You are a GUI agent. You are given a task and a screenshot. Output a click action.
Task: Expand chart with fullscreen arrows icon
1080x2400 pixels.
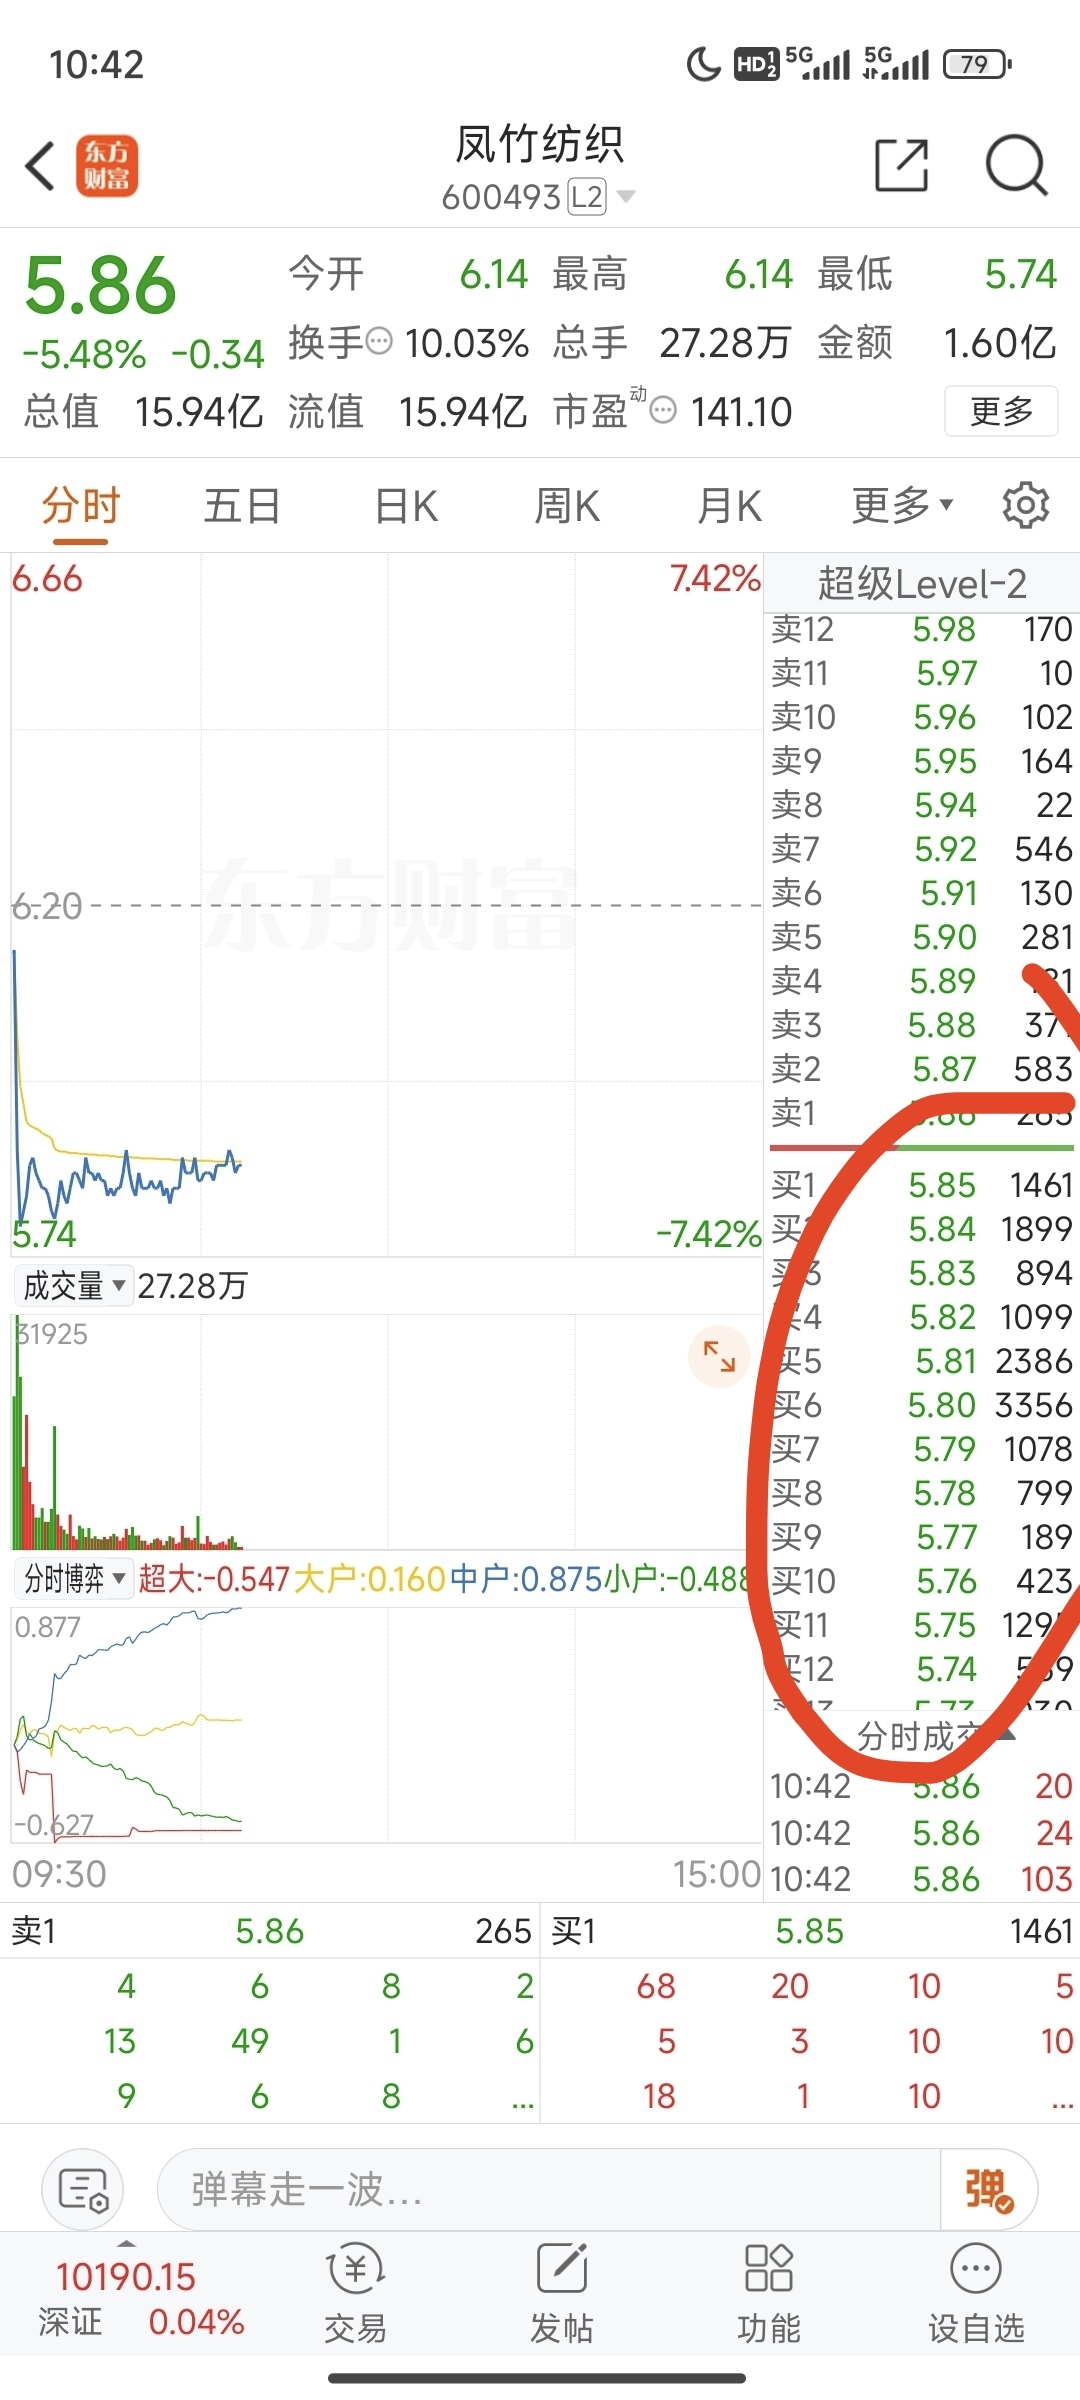pyautogui.click(x=719, y=1356)
